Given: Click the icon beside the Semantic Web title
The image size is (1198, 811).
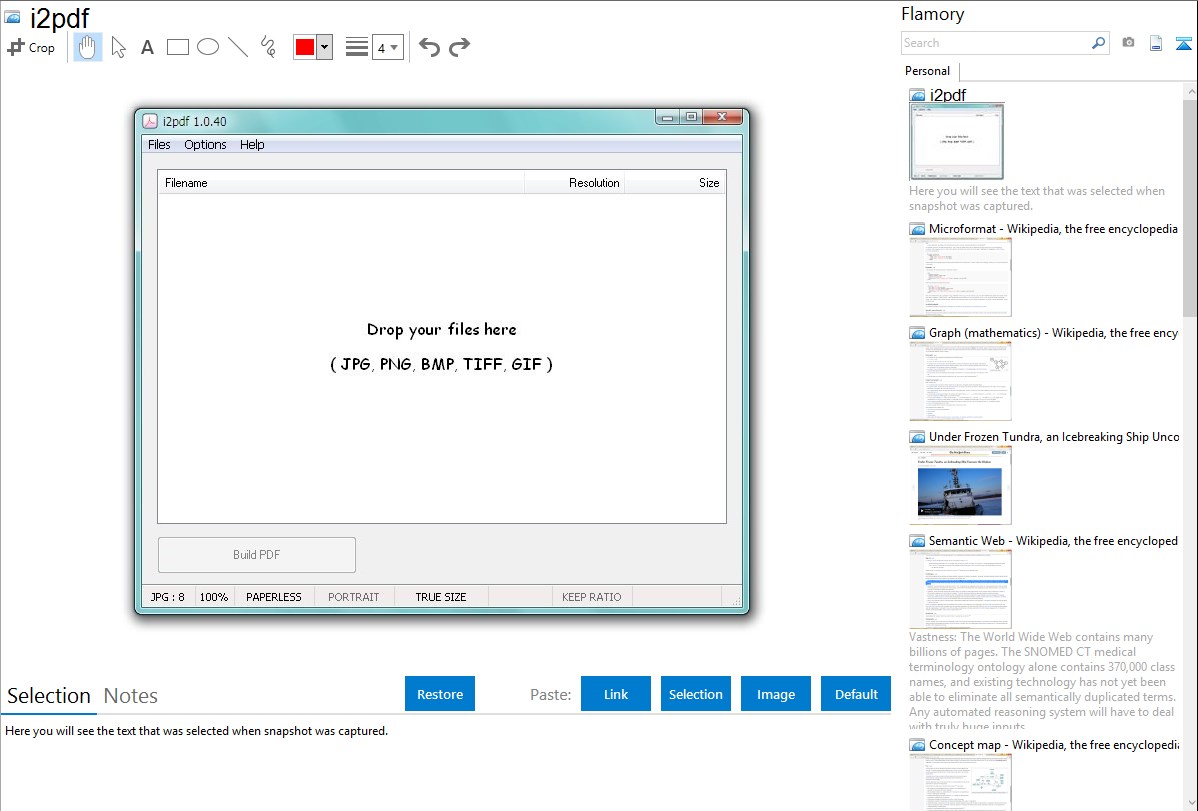Looking at the screenshot, I should pos(917,541).
